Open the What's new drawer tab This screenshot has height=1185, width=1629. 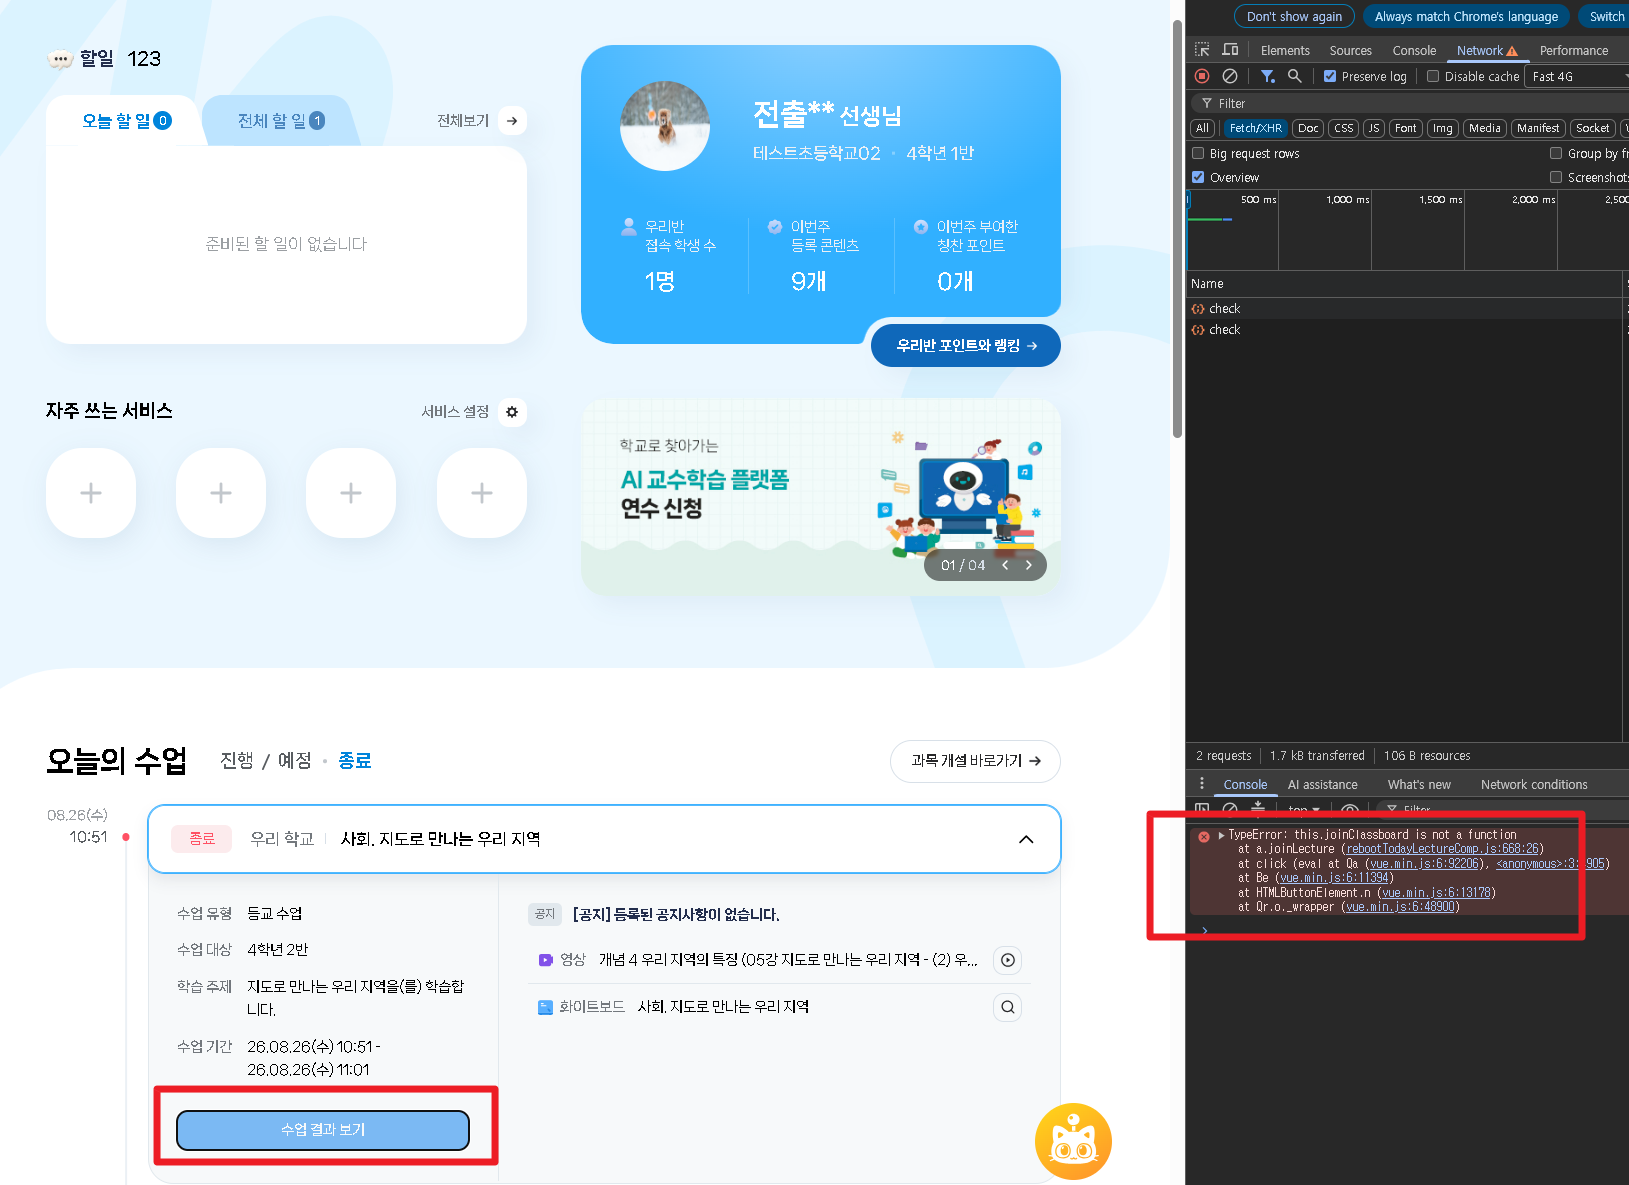[x=1419, y=785]
